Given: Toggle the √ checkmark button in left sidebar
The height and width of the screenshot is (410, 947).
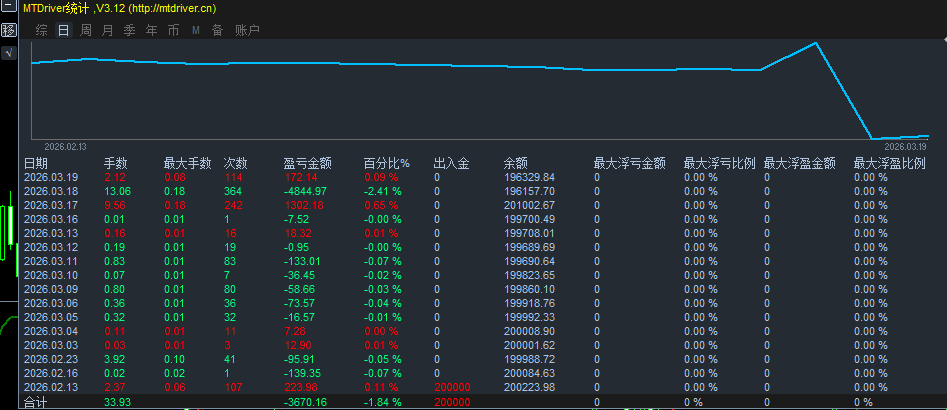Looking at the screenshot, I should point(7,53).
